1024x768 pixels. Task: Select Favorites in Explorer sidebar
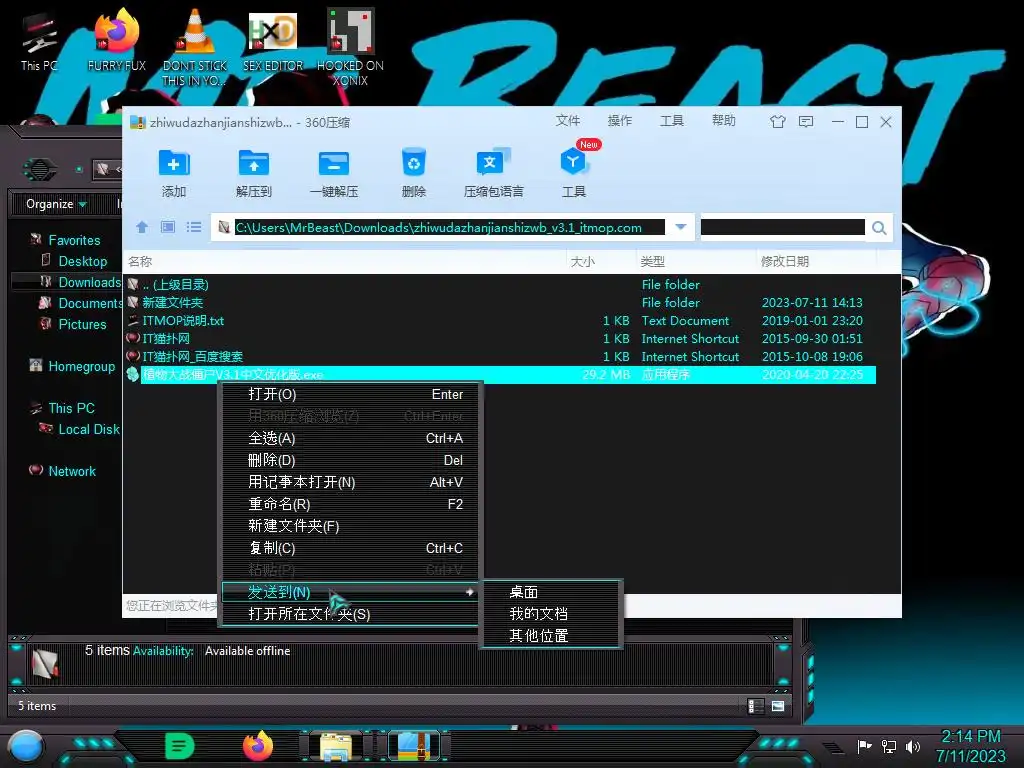pos(74,240)
